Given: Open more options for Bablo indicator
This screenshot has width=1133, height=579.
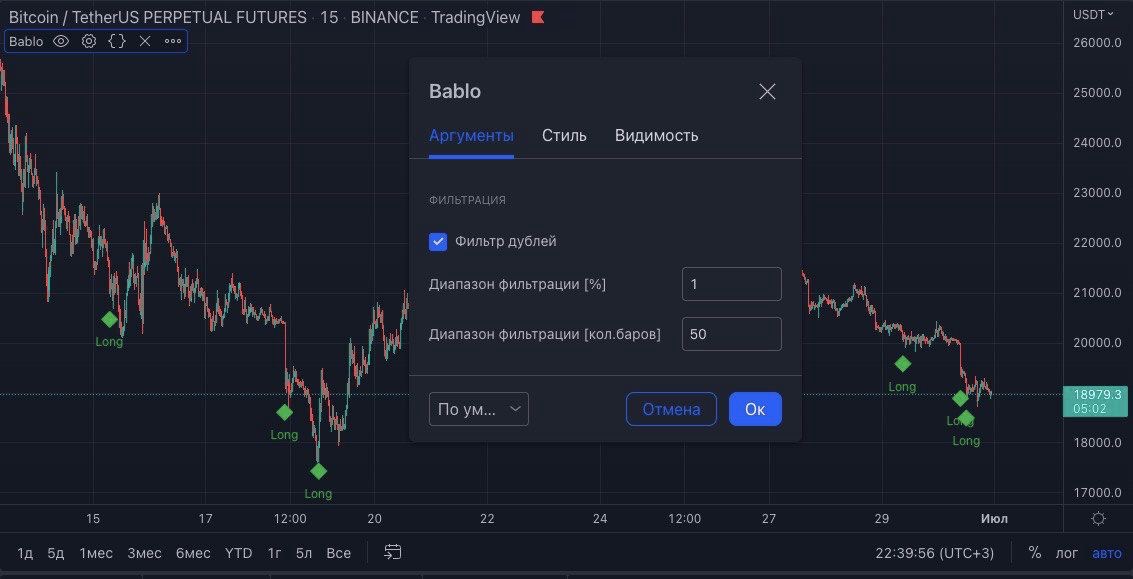Looking at the screenshot, I should [x=173, y=41].
